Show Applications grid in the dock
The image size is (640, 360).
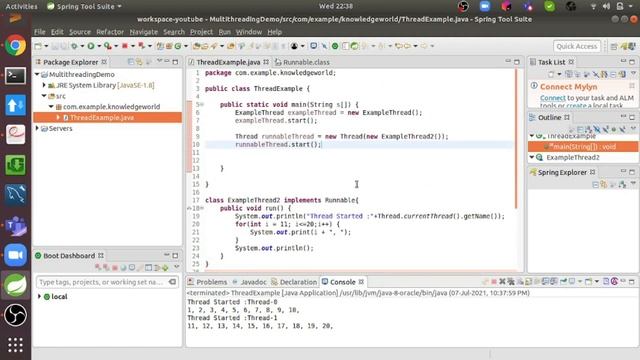pos(16,345)
